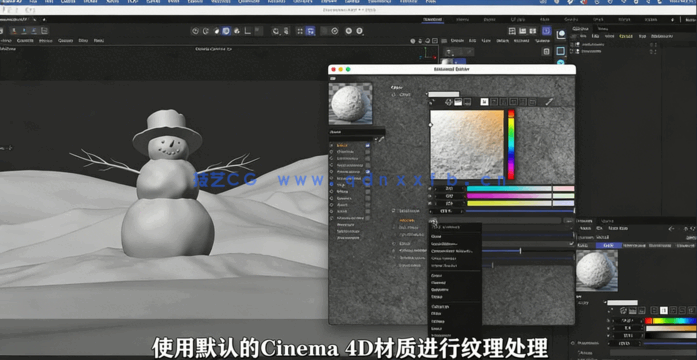Click the first color value field in Material Editor
The image size is (697, 360).
pyautogui.click(x=449, y=188)
